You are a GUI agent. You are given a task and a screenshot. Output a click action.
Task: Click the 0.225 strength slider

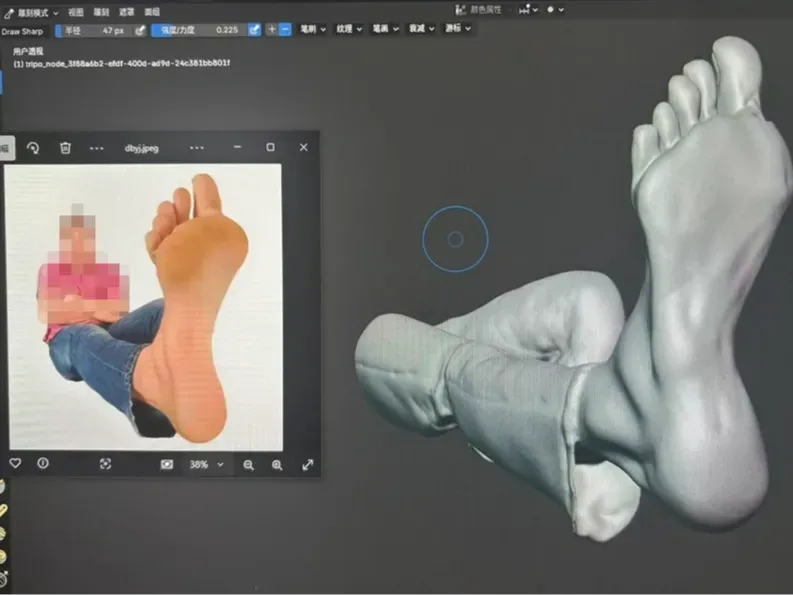pos(200,30)
